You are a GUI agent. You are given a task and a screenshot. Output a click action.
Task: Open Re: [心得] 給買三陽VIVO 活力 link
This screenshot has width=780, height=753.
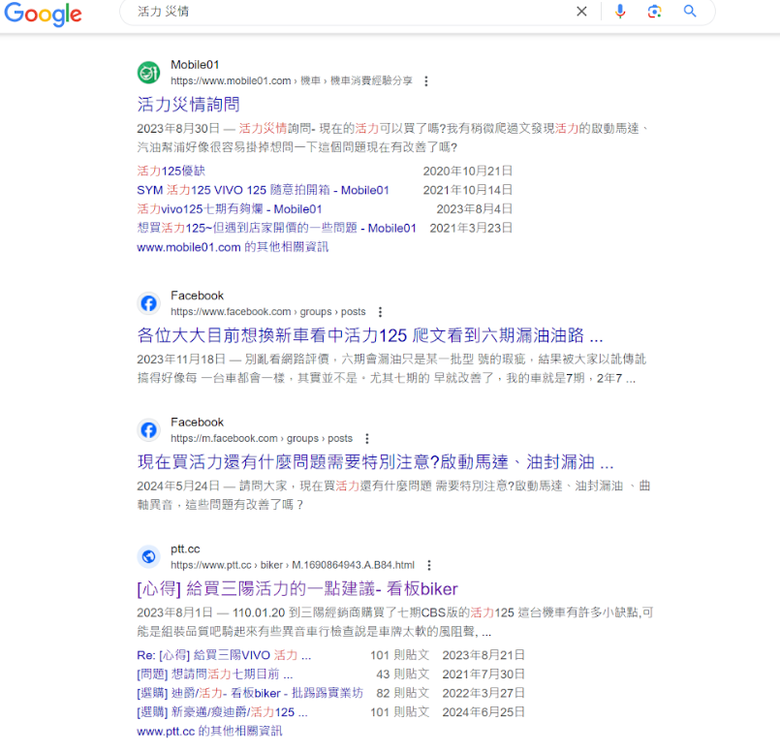click(224, 655)
